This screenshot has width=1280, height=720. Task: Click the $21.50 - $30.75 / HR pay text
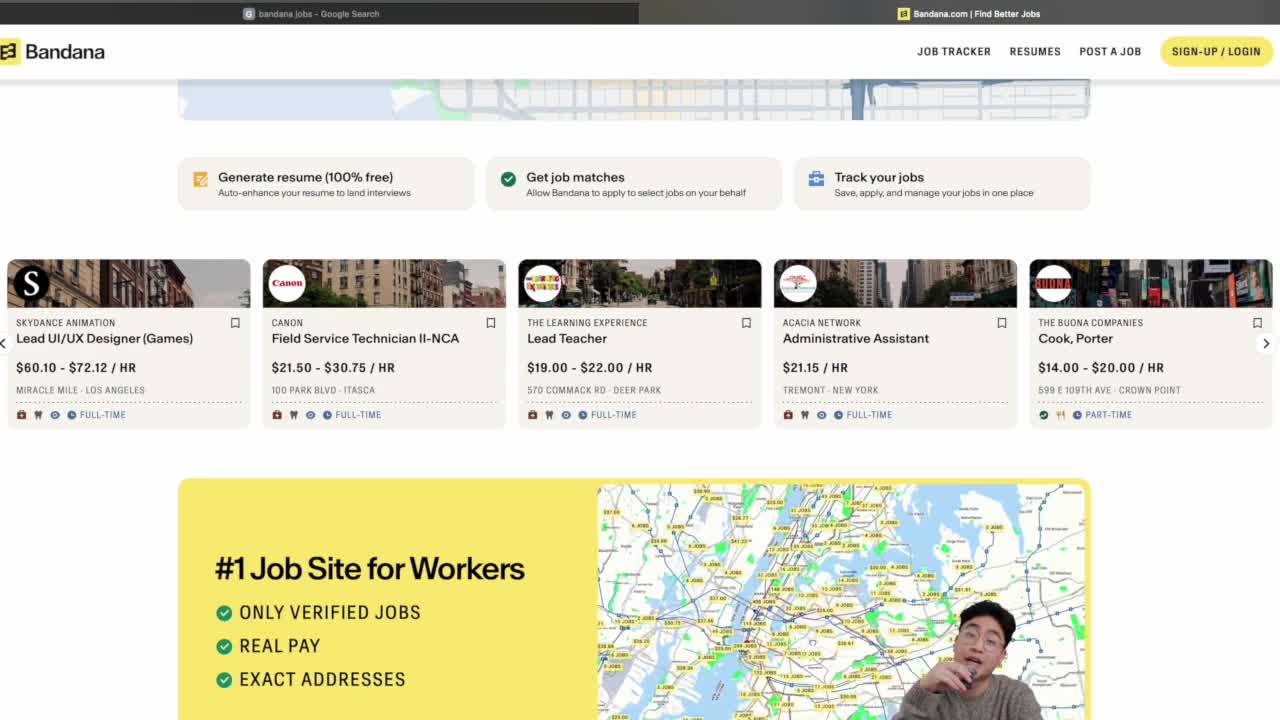[333, 368]
